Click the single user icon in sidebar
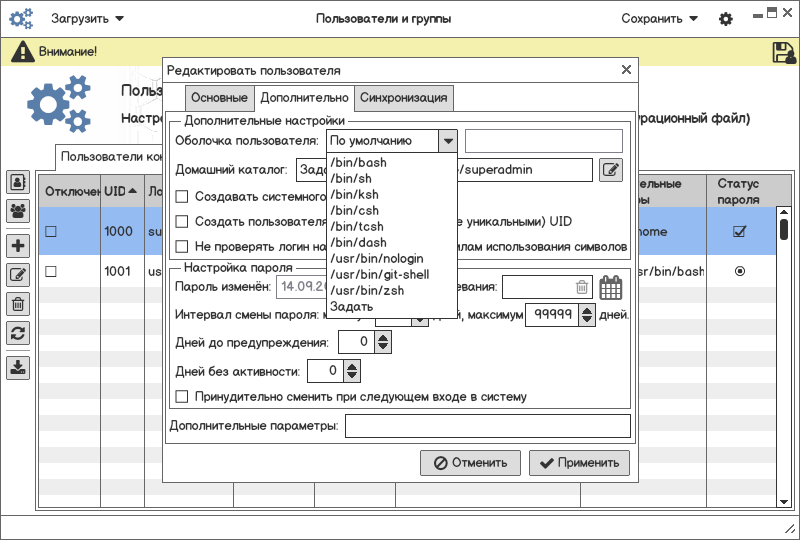Viewport: 800px width, 540px height. pyautogui.click(x=18, y=182)
